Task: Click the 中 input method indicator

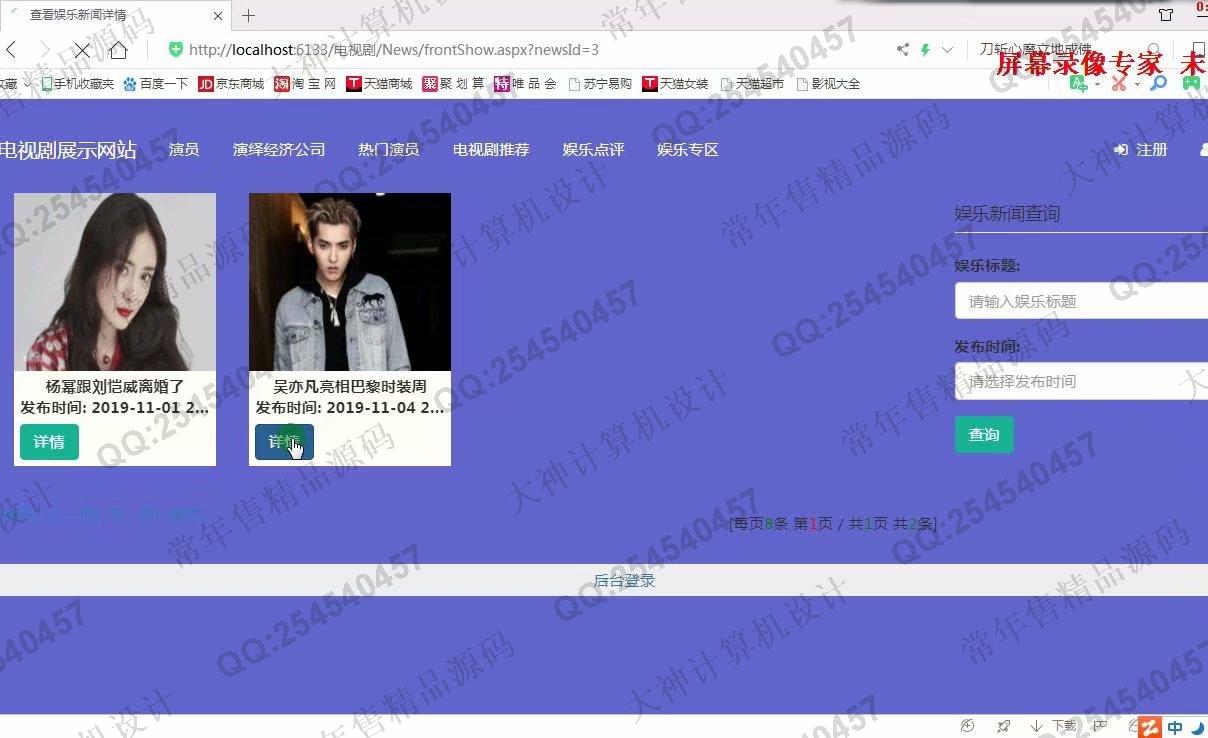Action: tap(1176, 727)
